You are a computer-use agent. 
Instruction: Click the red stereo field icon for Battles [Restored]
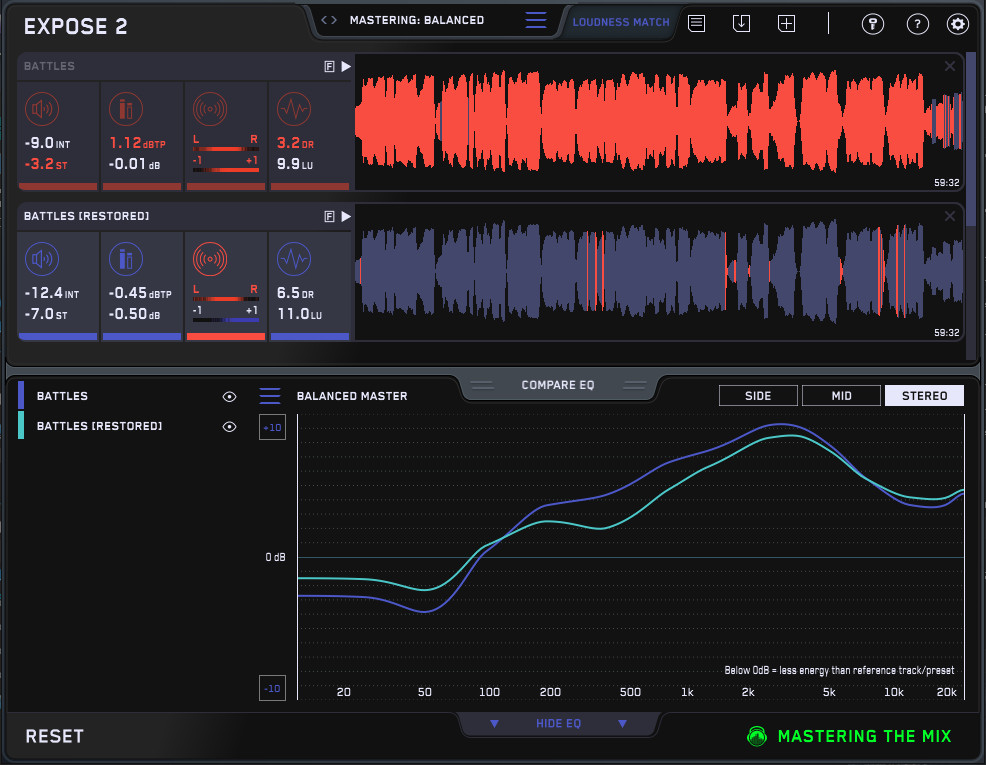209,260
